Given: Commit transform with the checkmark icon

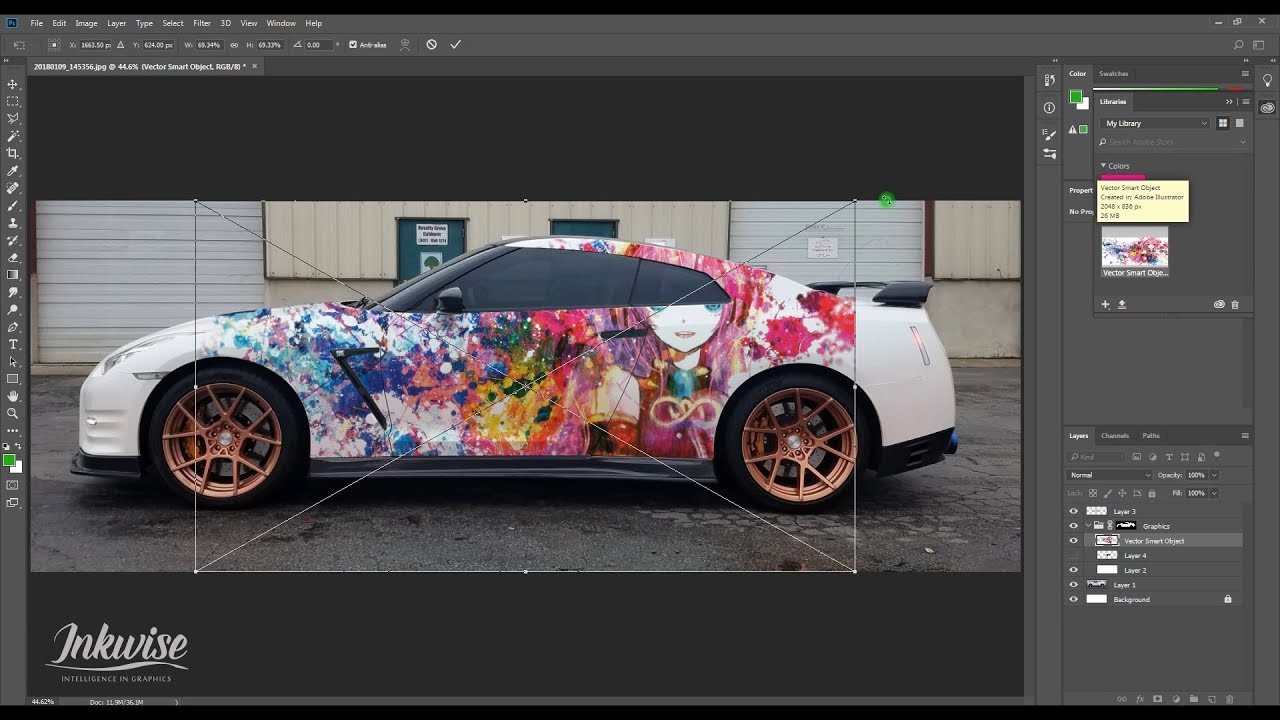Looking at the screenshot, I should pos(456,45).
